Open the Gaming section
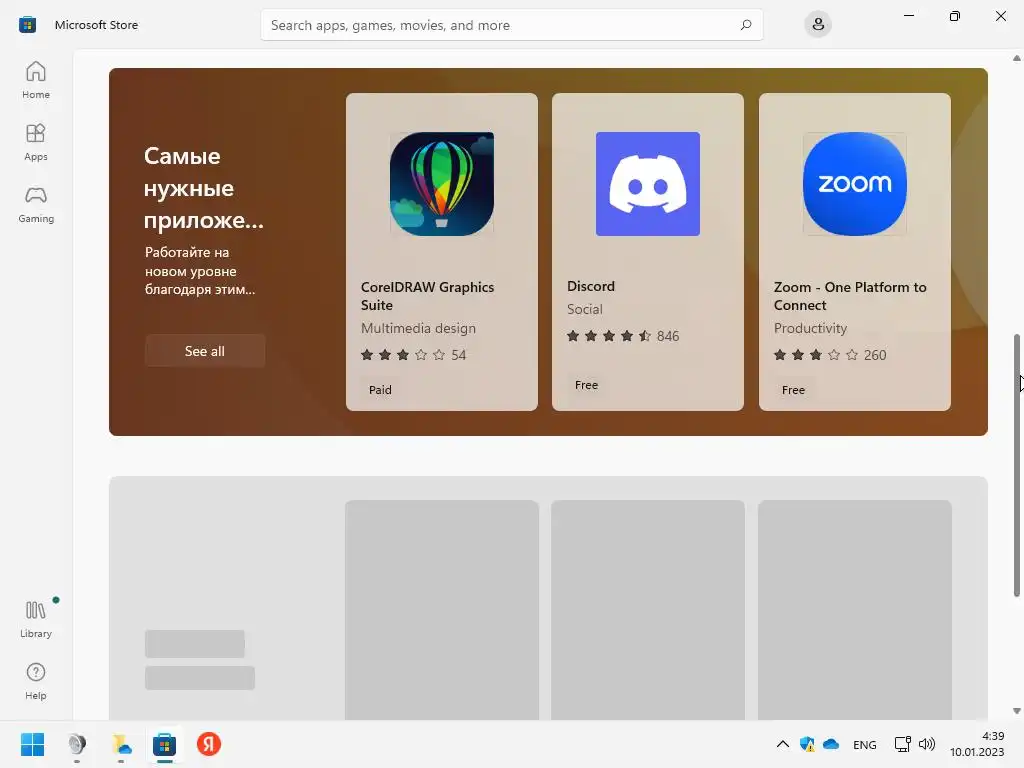This screenshot has width=1024, height=768. pyautogui.click(x=35, y=204)
